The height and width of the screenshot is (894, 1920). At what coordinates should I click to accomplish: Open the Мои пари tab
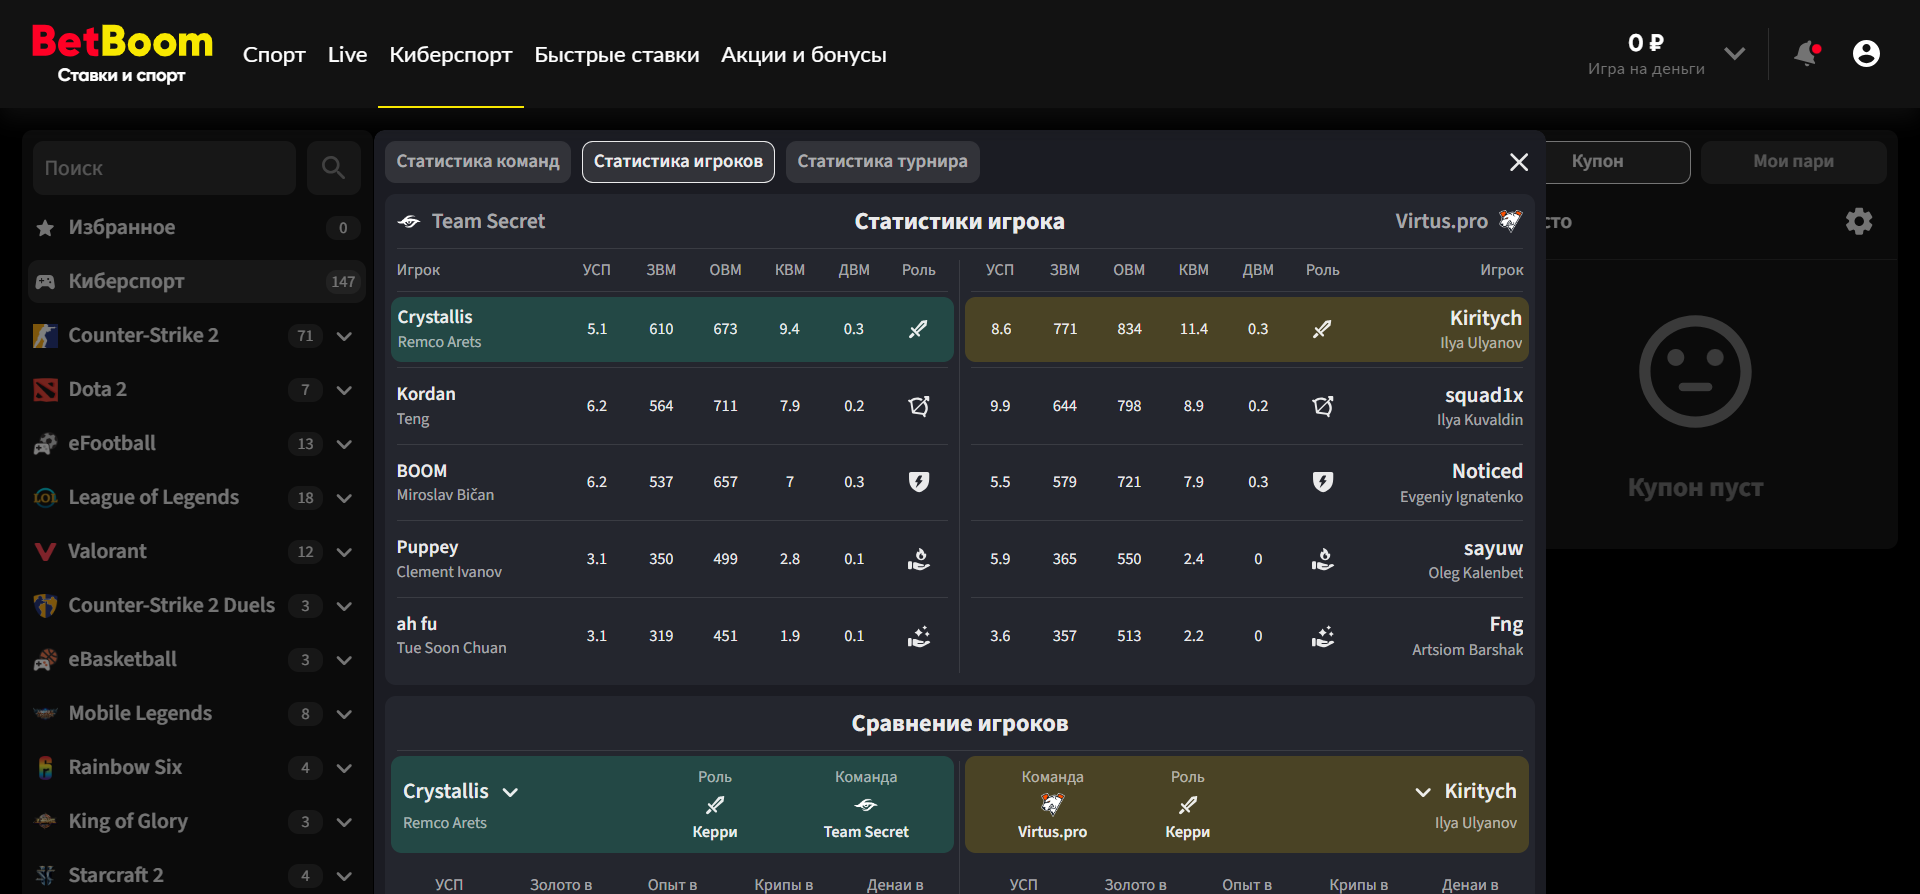coord(1793,162)
